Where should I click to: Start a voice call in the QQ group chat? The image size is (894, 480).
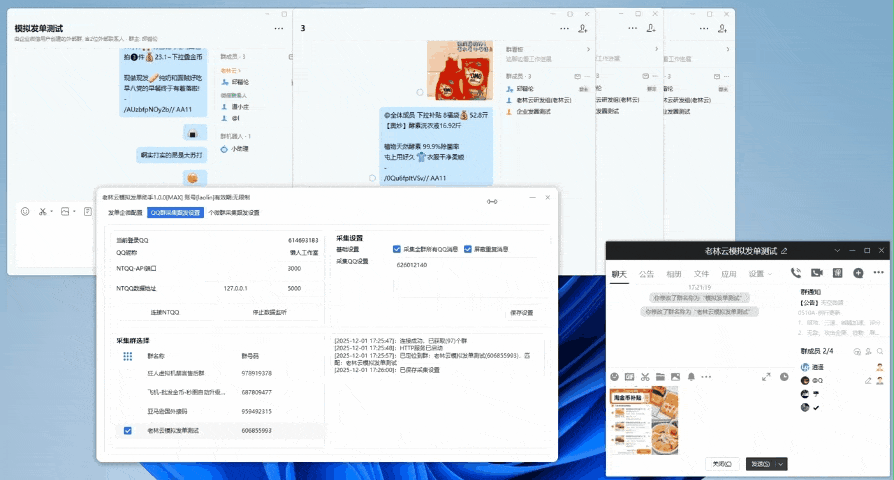[x=795, y=273]
